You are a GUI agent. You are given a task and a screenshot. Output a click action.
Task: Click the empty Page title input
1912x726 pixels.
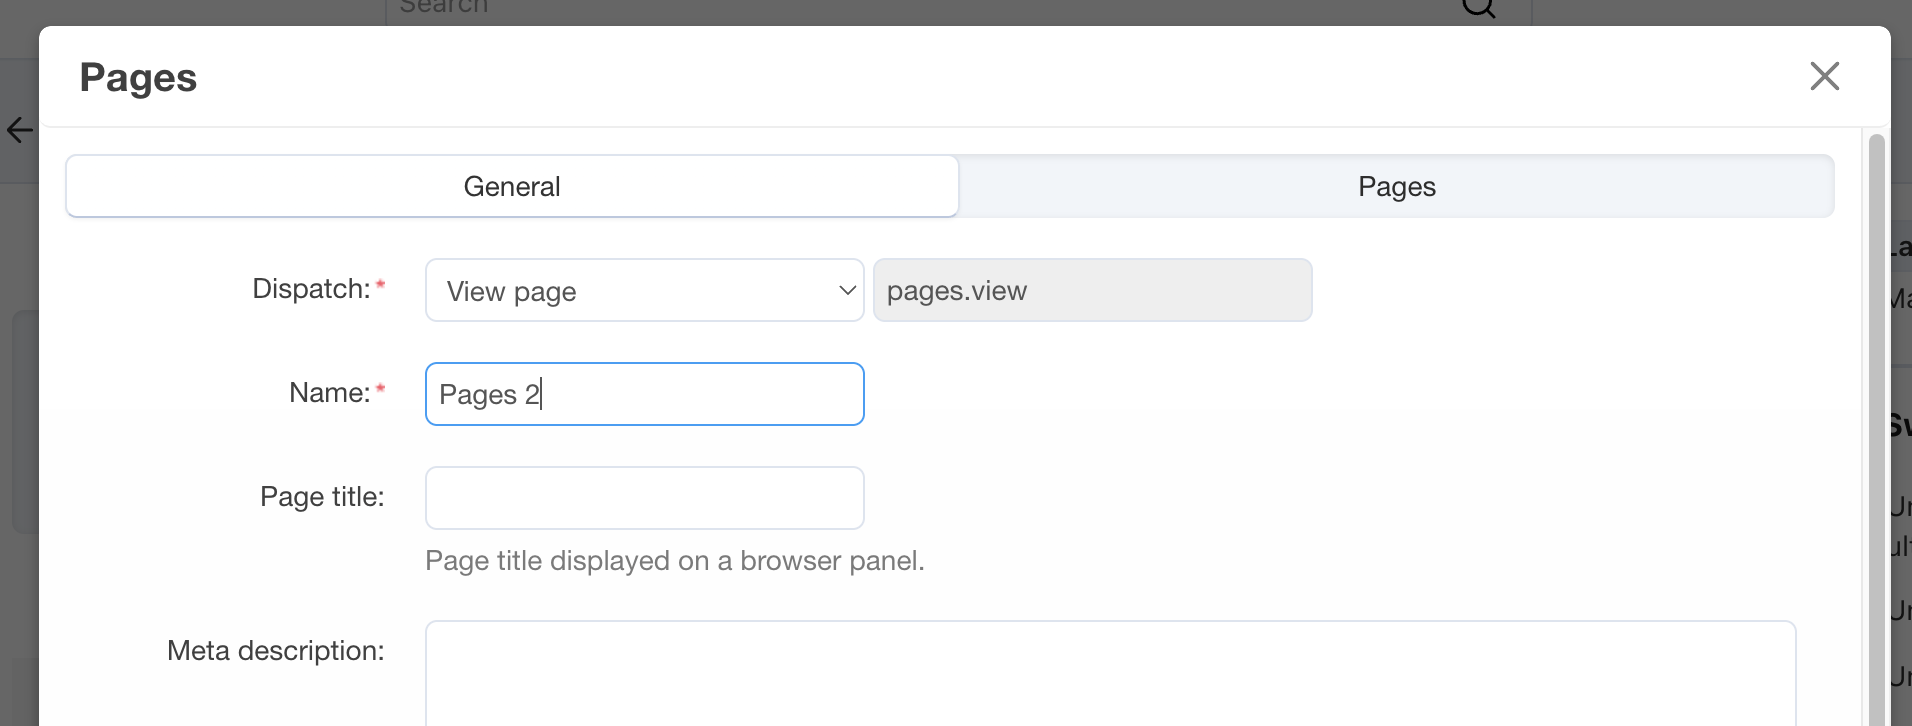644,497
